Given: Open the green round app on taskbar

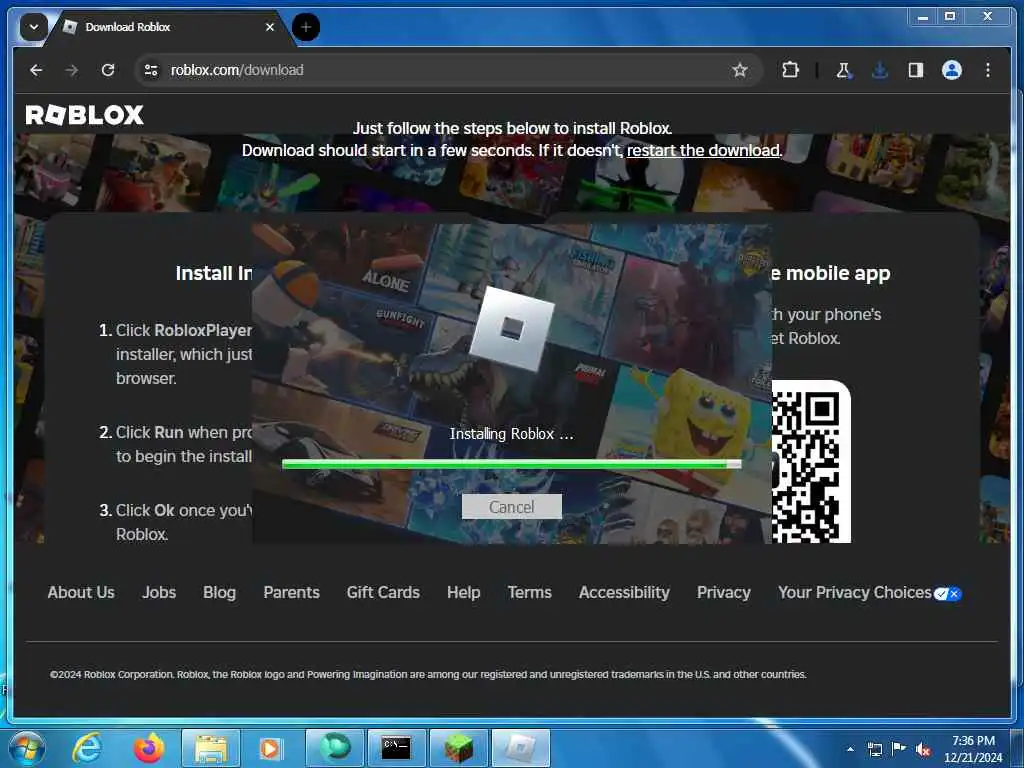Looking at the screenshot, I should click(x=334, y=748).
